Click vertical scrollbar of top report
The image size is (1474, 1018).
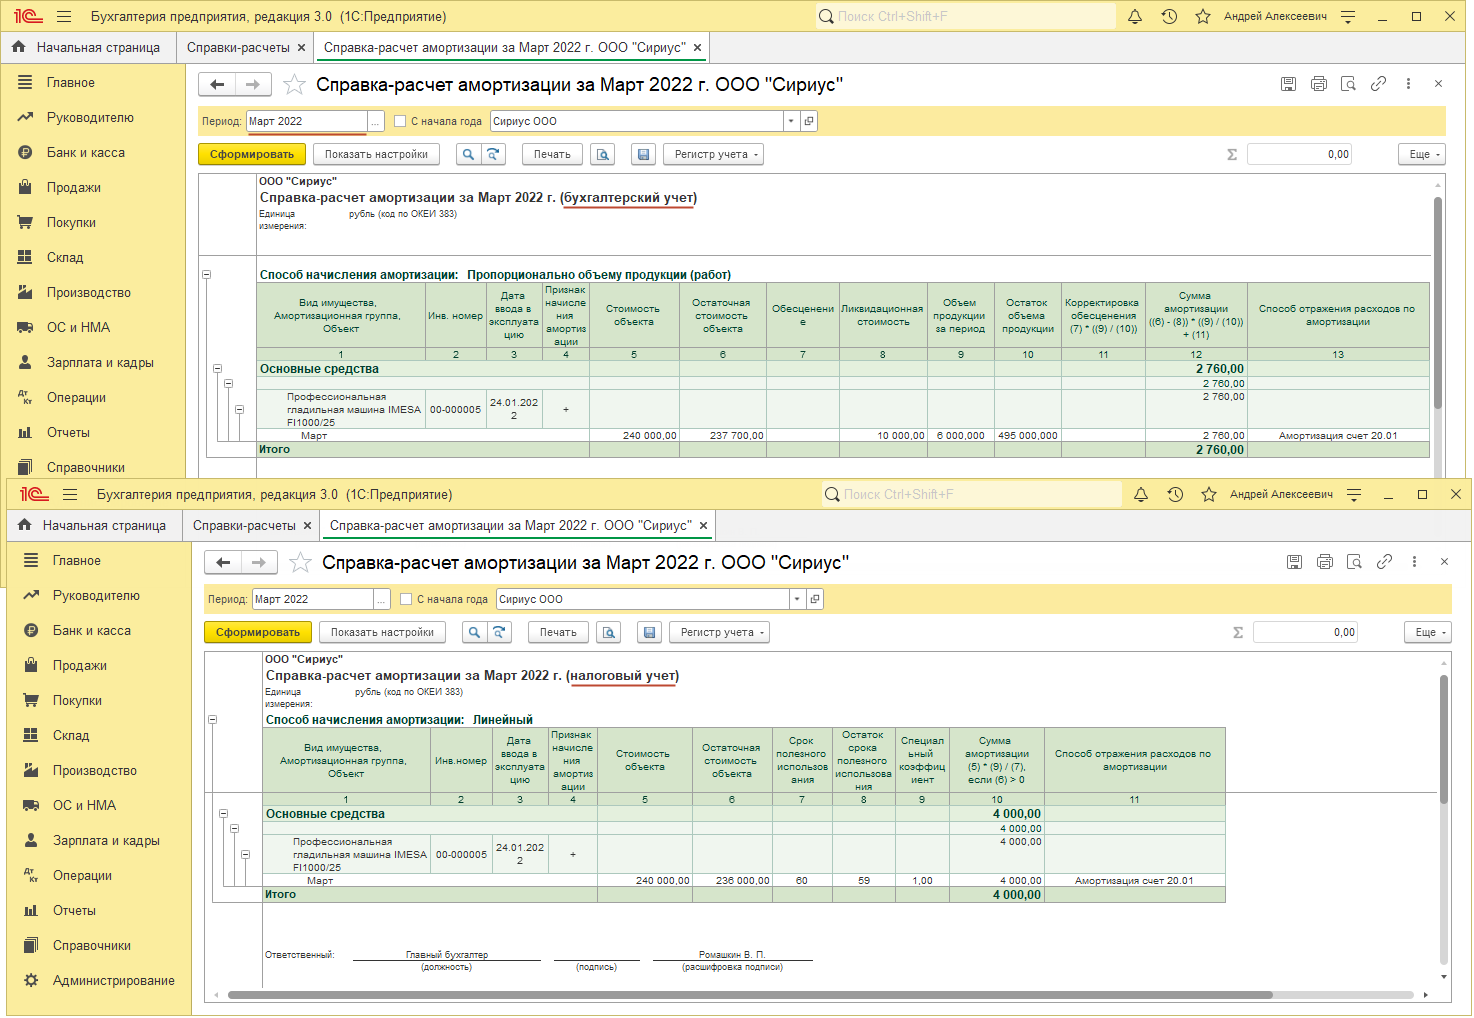(x=1438, y=303)
